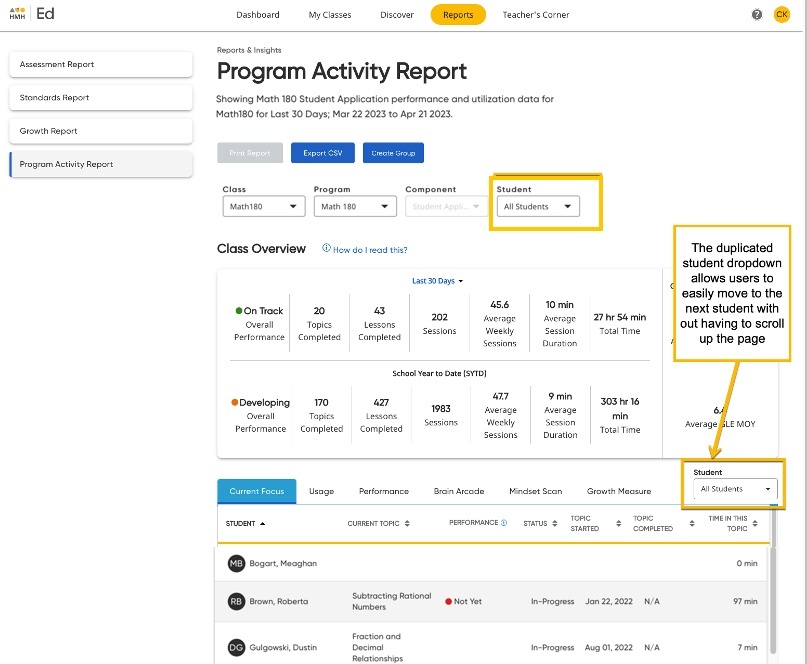This screenshot has width=807, height=664.
Task: Click the 27 hr 54 min Total Time value
Action: tap(620, 317)
